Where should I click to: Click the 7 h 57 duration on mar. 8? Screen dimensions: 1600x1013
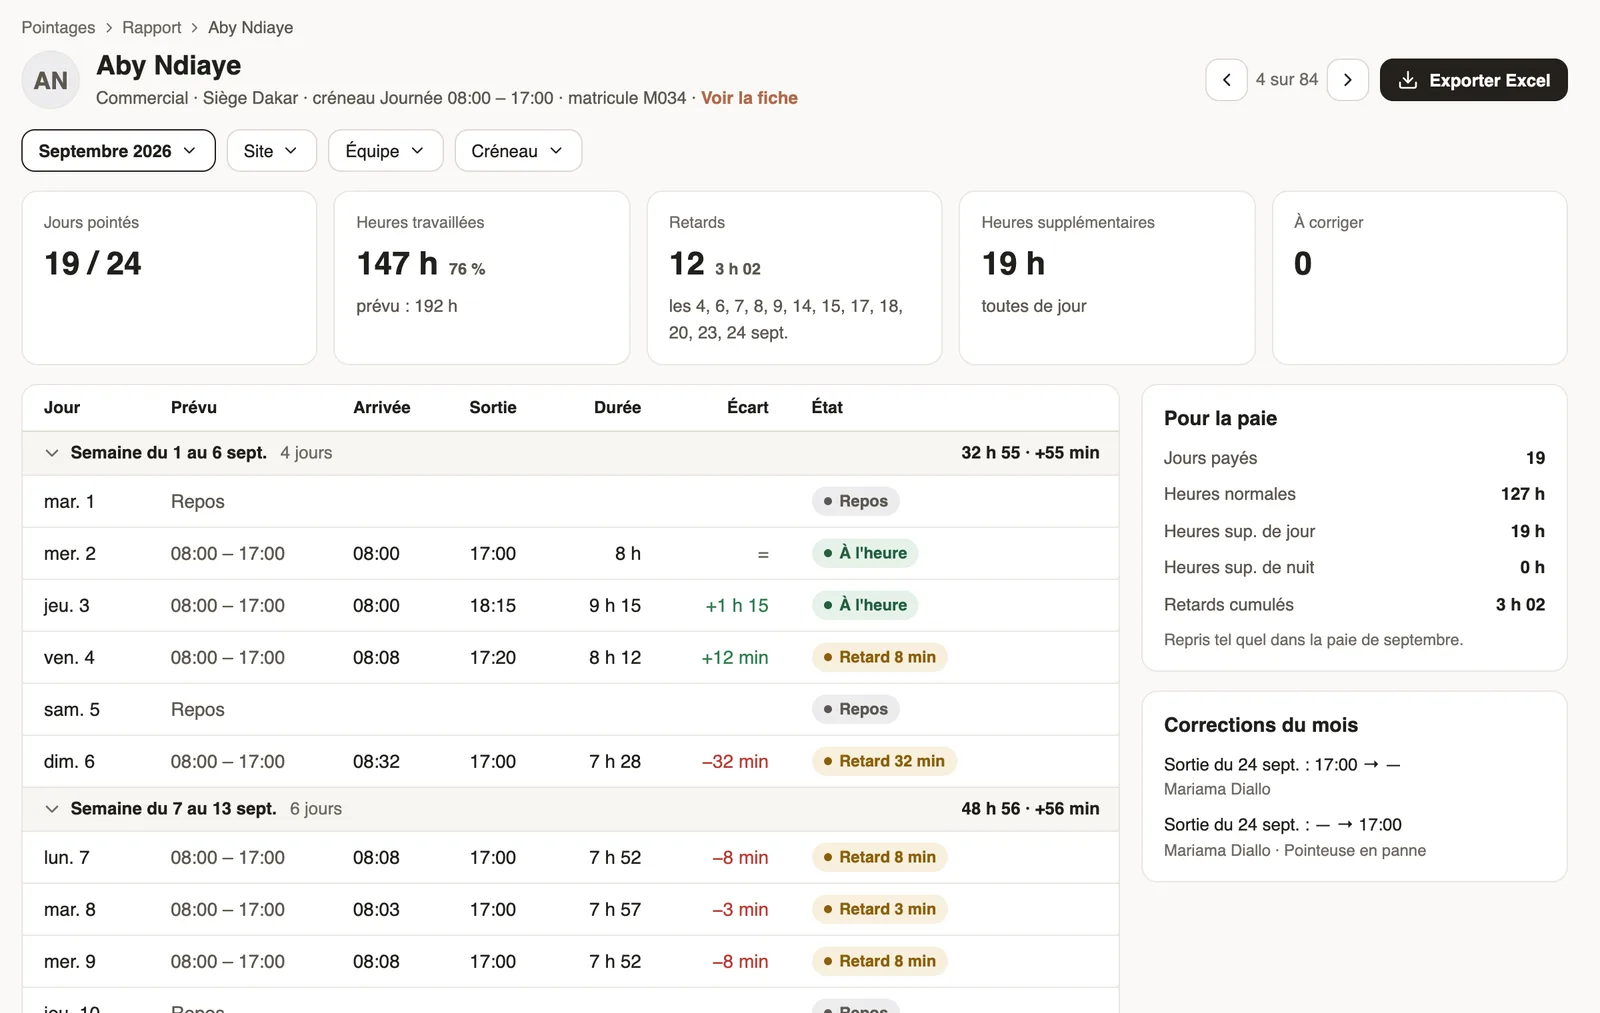pyautogui.click(x=615, y=910)
